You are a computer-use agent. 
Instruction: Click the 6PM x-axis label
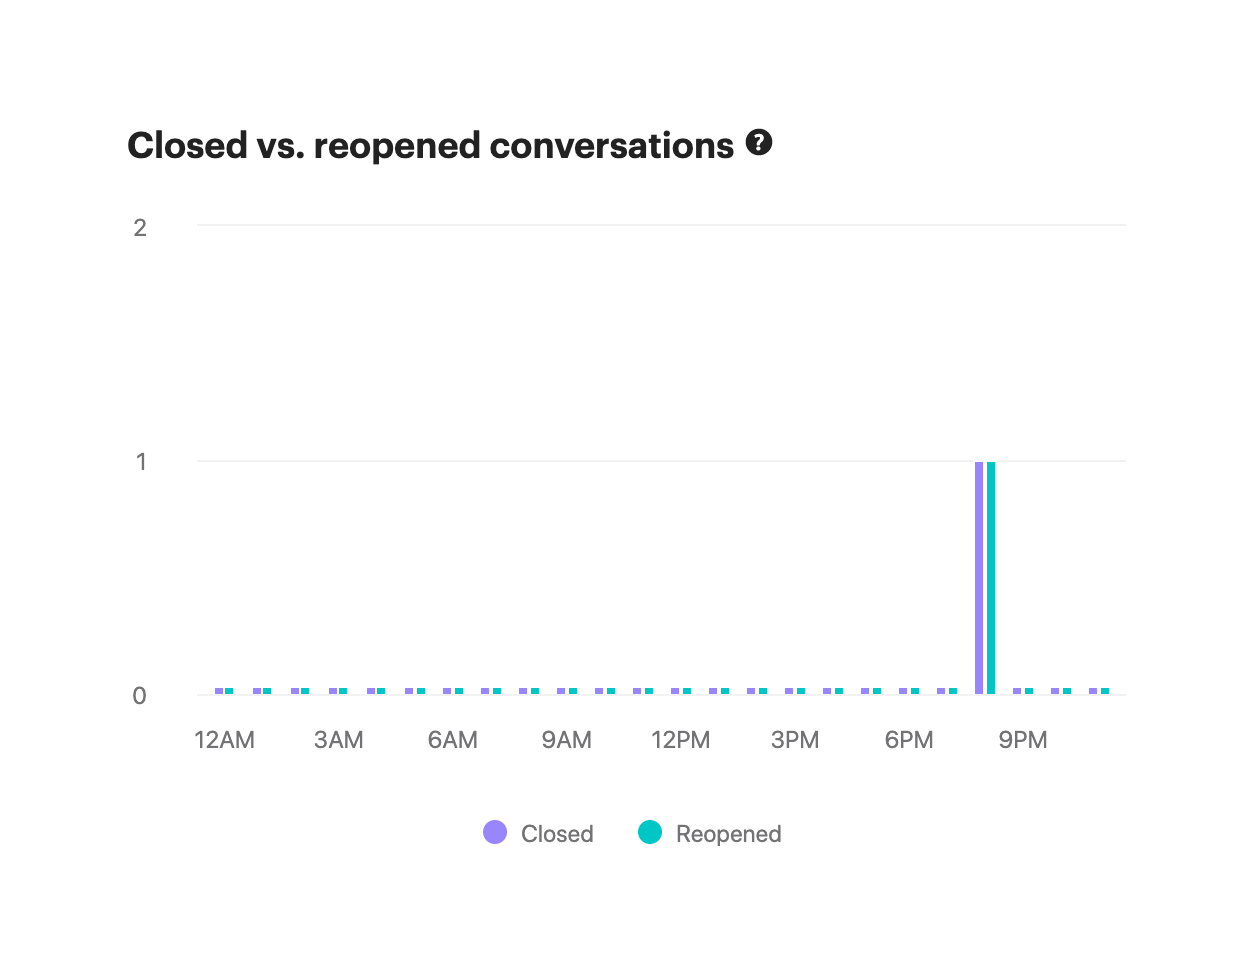tap(909, 740)
